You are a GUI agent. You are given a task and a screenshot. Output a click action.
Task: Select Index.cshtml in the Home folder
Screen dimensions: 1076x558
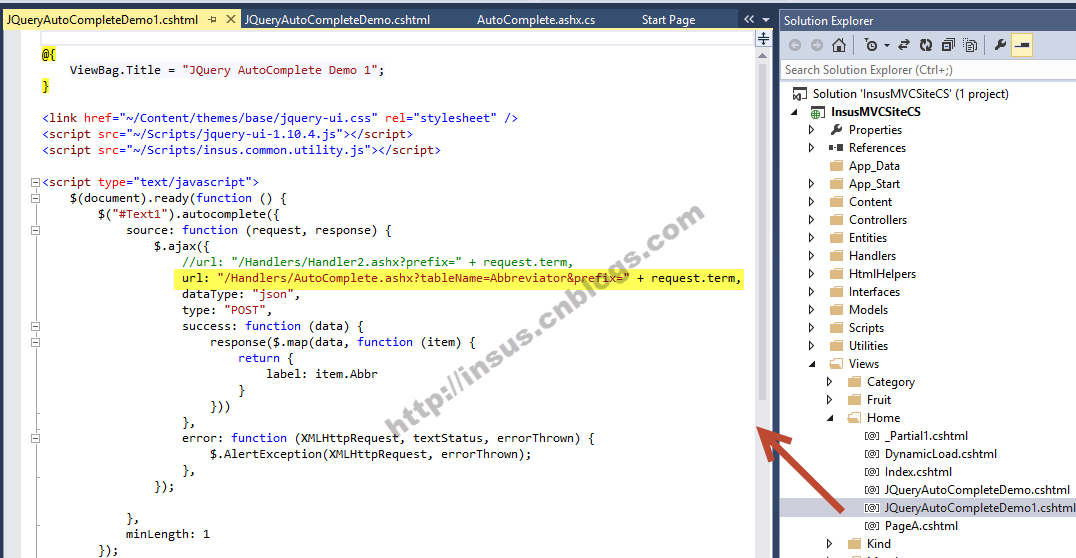click(918, 472)
